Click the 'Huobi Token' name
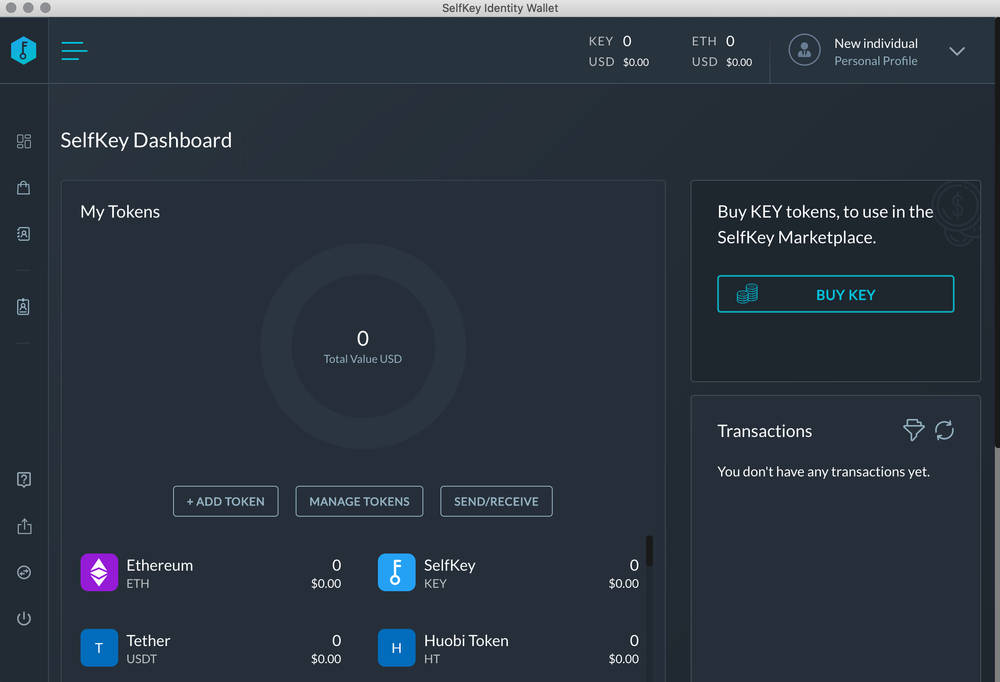This screenshot has height=682, width=1000. [466, 641]
